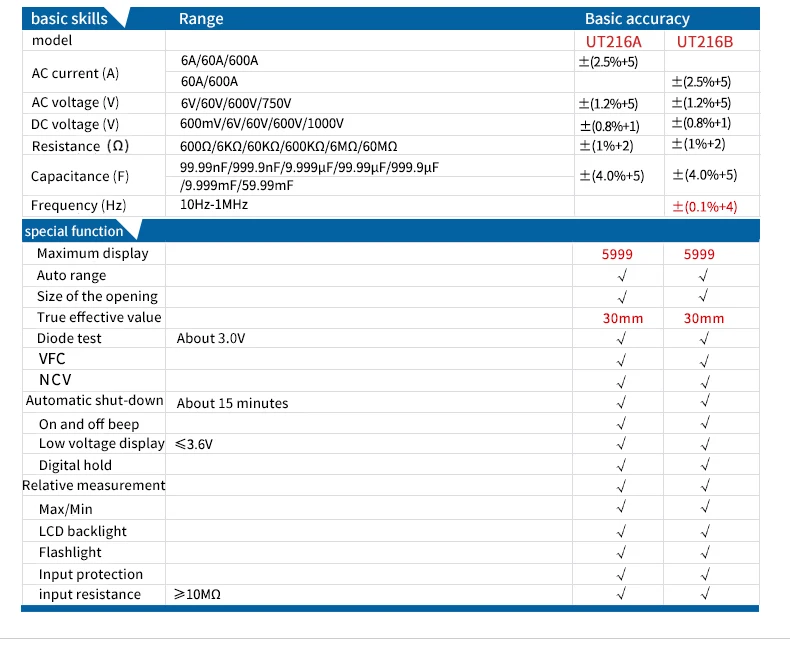Screen dimensions: 790x648
Task: Click the 'About 15 minutes' shut-down value
Action: [232, 403]
